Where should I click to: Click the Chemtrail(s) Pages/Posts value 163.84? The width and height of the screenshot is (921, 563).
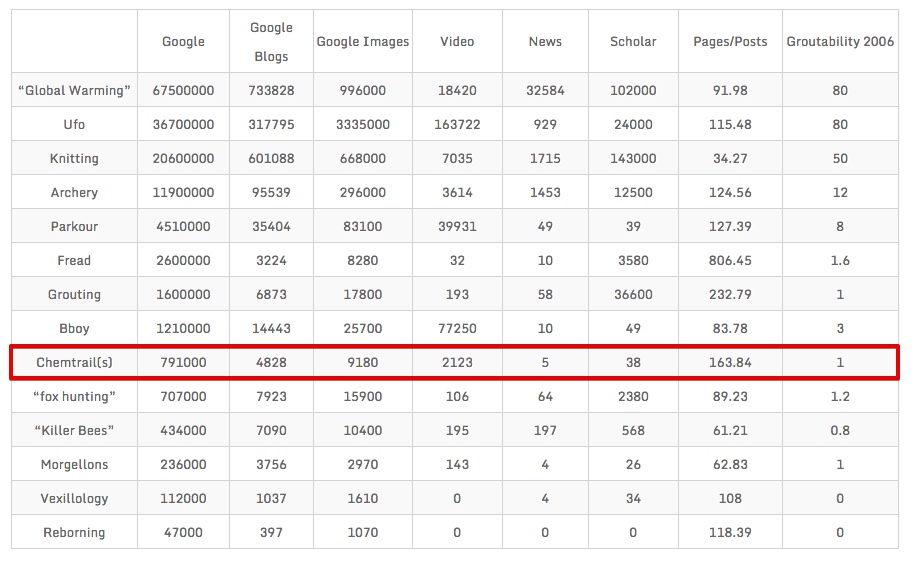[x=730, y=363]
